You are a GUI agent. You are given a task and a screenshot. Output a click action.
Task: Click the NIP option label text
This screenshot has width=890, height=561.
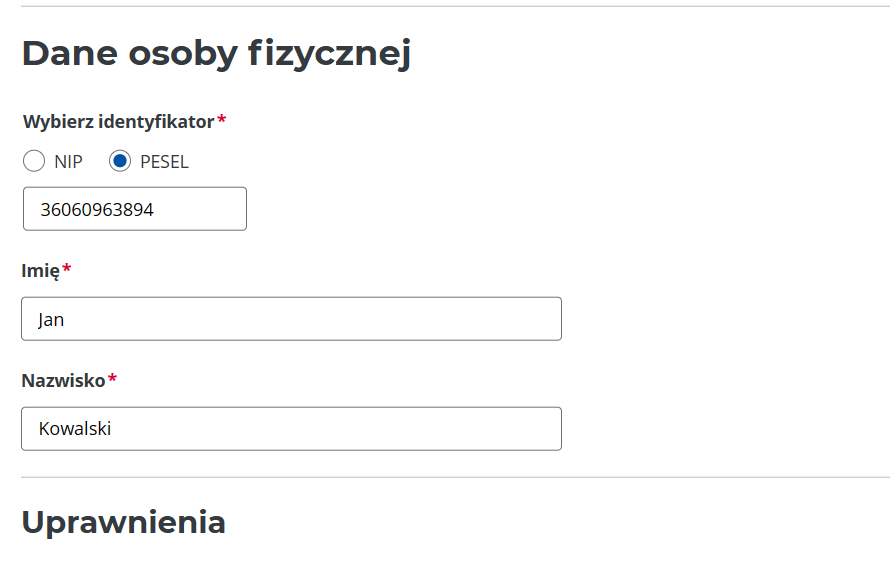pyautogui.click(x=68, y=162)
